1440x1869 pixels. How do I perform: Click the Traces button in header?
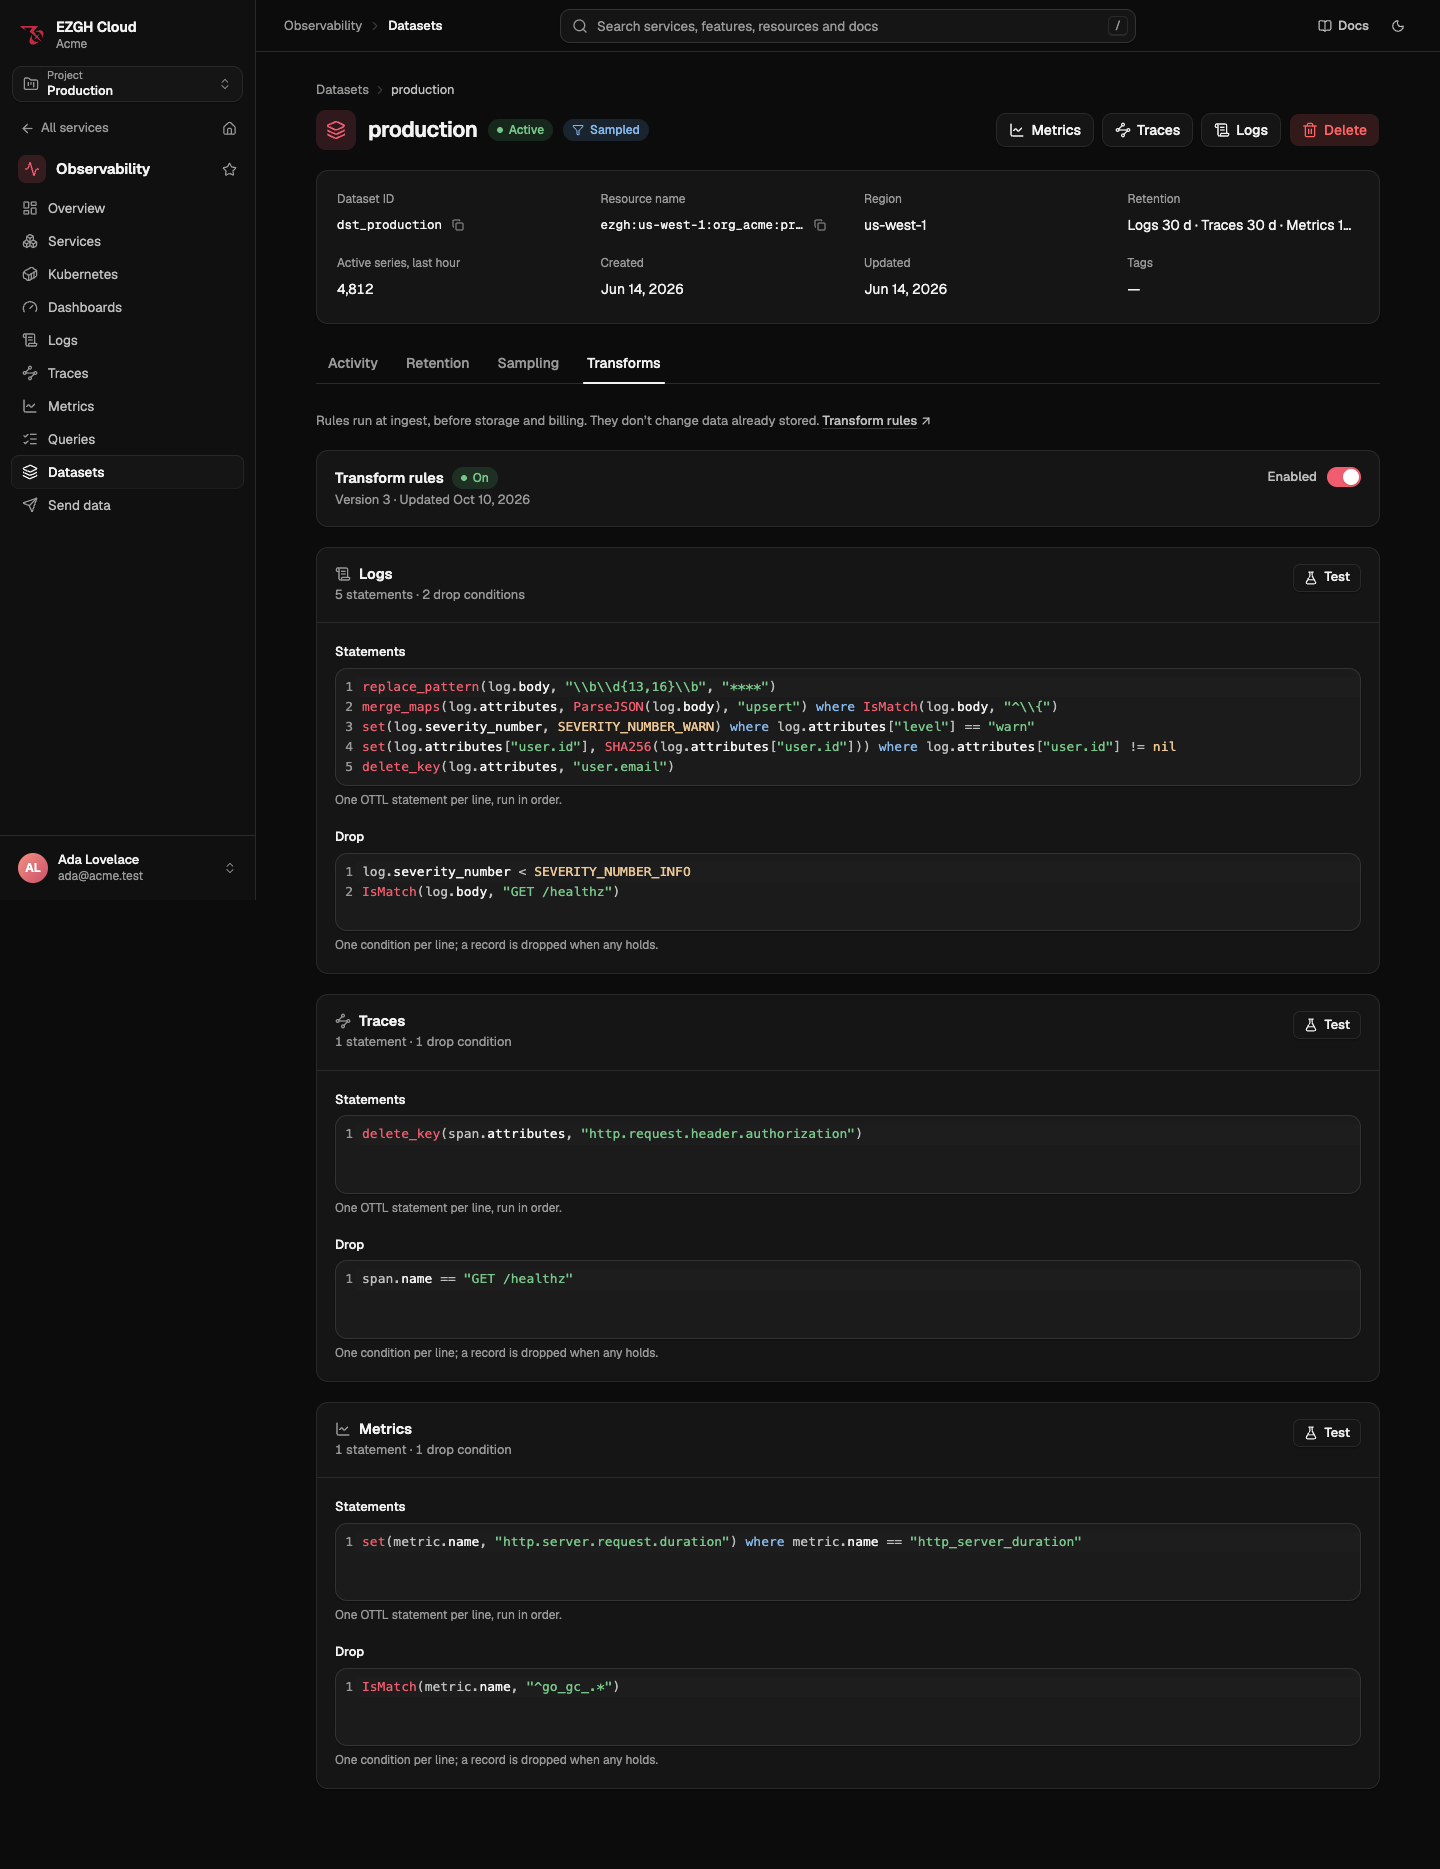tap(1147, 130)
